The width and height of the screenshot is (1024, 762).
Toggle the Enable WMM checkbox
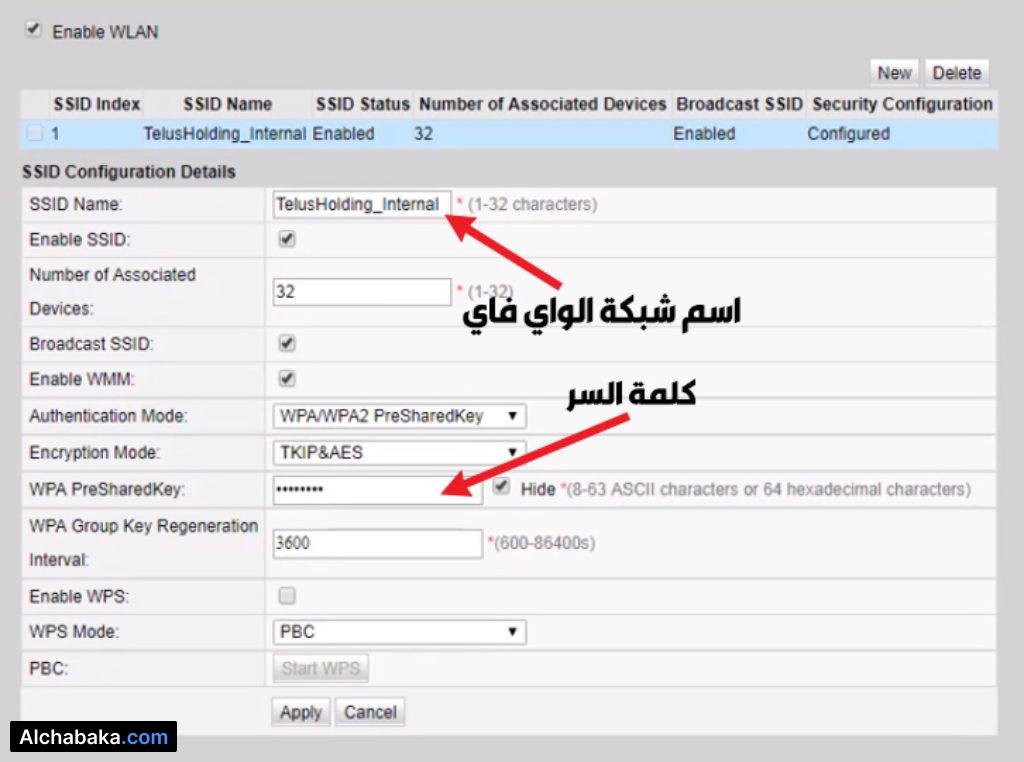click(x=287, y=380)
